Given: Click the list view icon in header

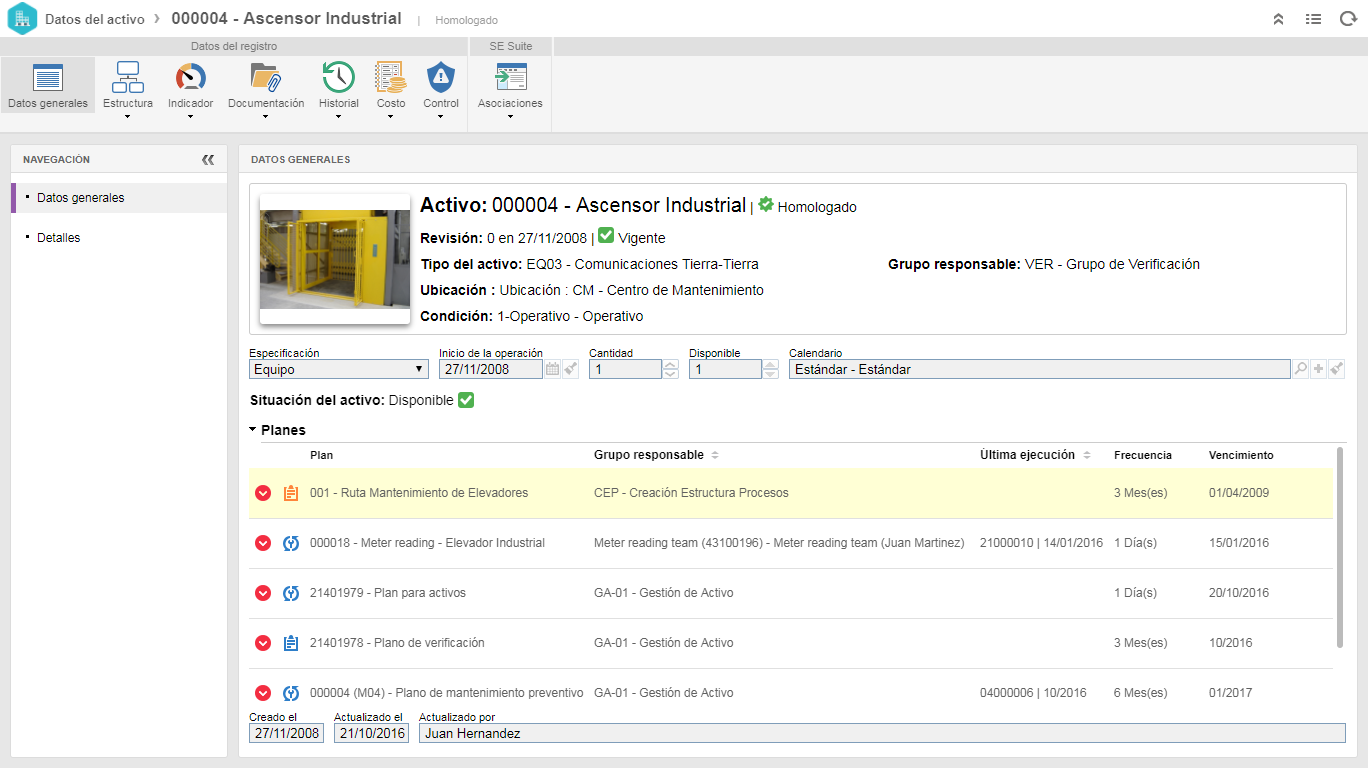Looking at the screenshot, I should 1313,19.
